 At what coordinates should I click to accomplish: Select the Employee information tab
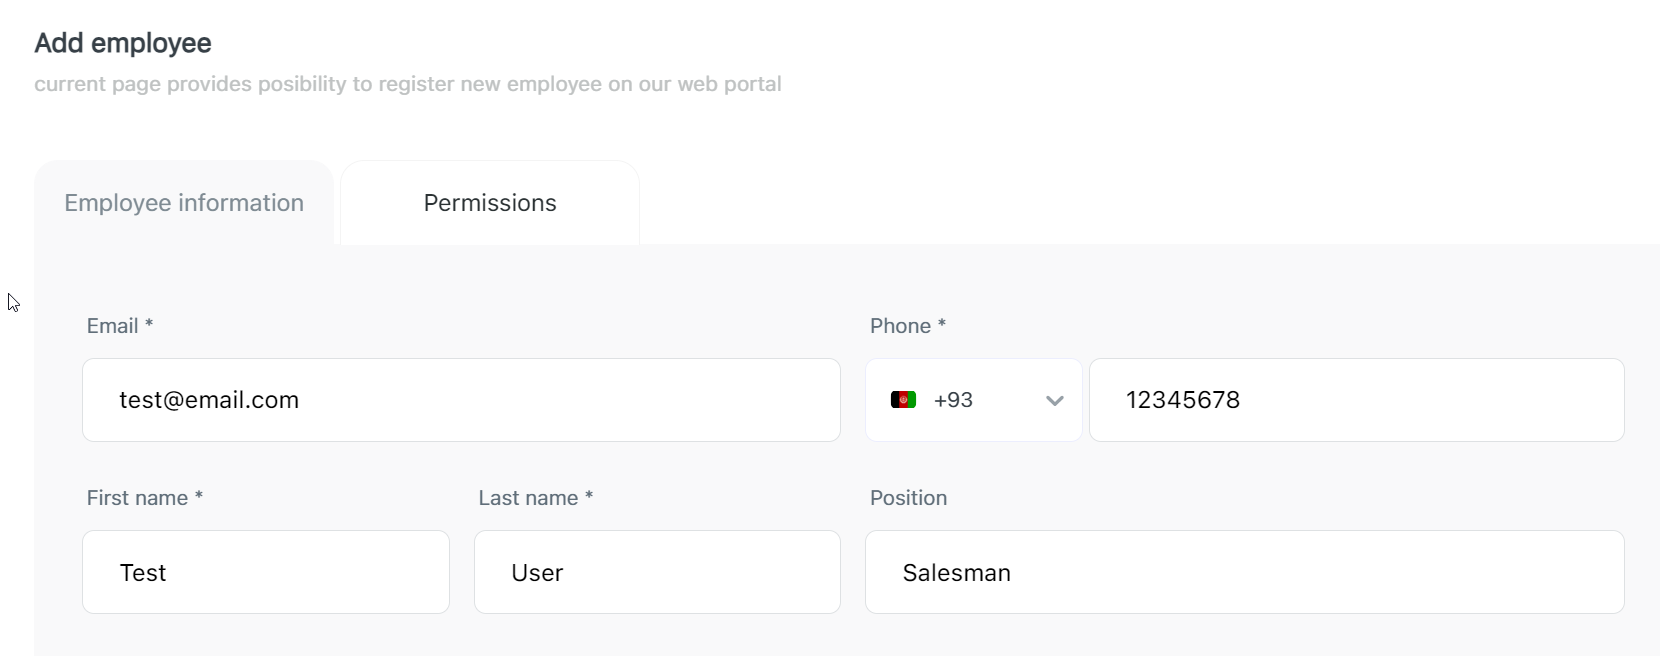[184, 203]
